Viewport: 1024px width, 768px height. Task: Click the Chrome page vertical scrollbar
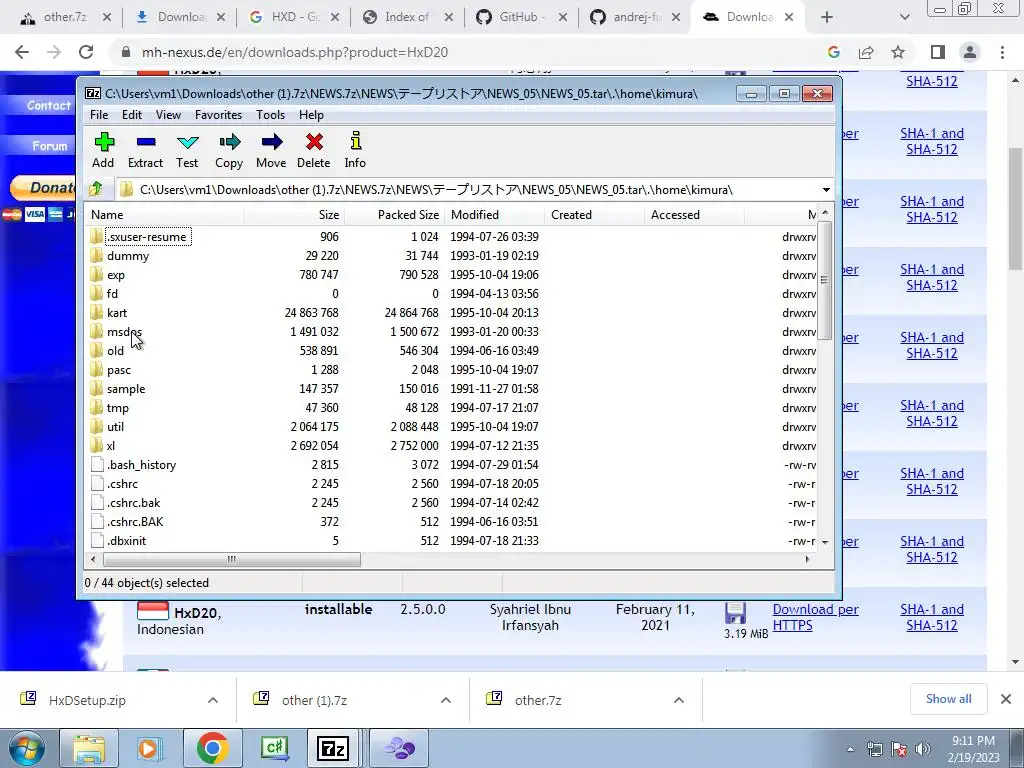click(x=1016, y=209)
